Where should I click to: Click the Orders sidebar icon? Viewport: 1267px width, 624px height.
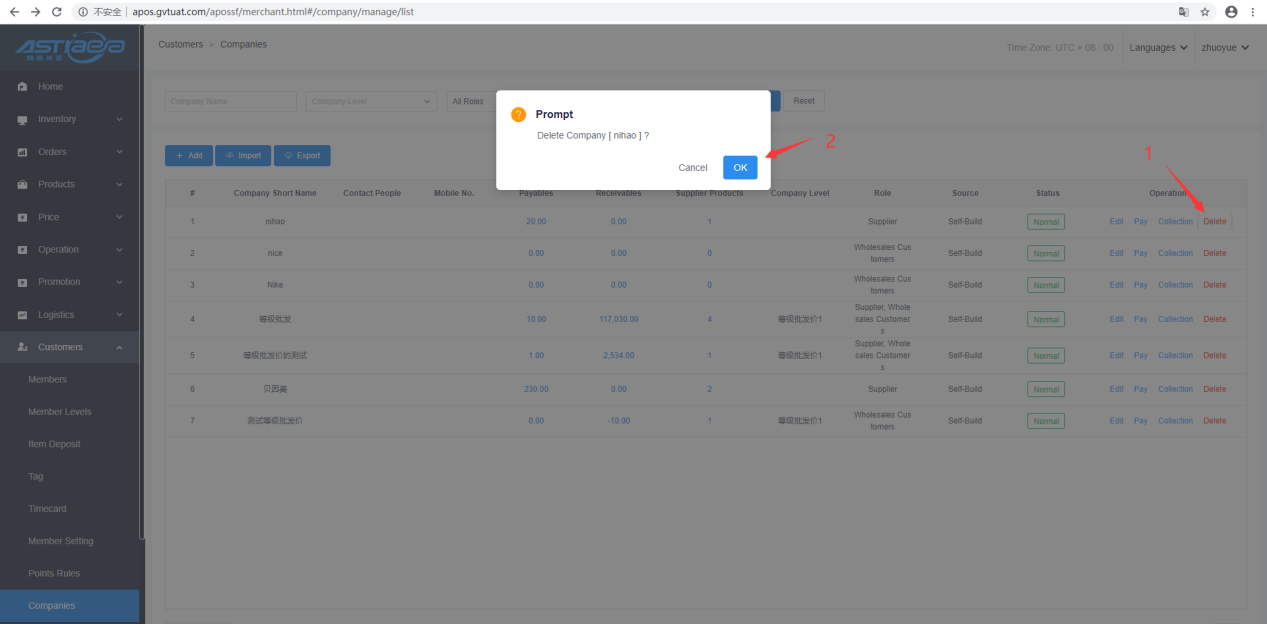(x=22, y=152)
